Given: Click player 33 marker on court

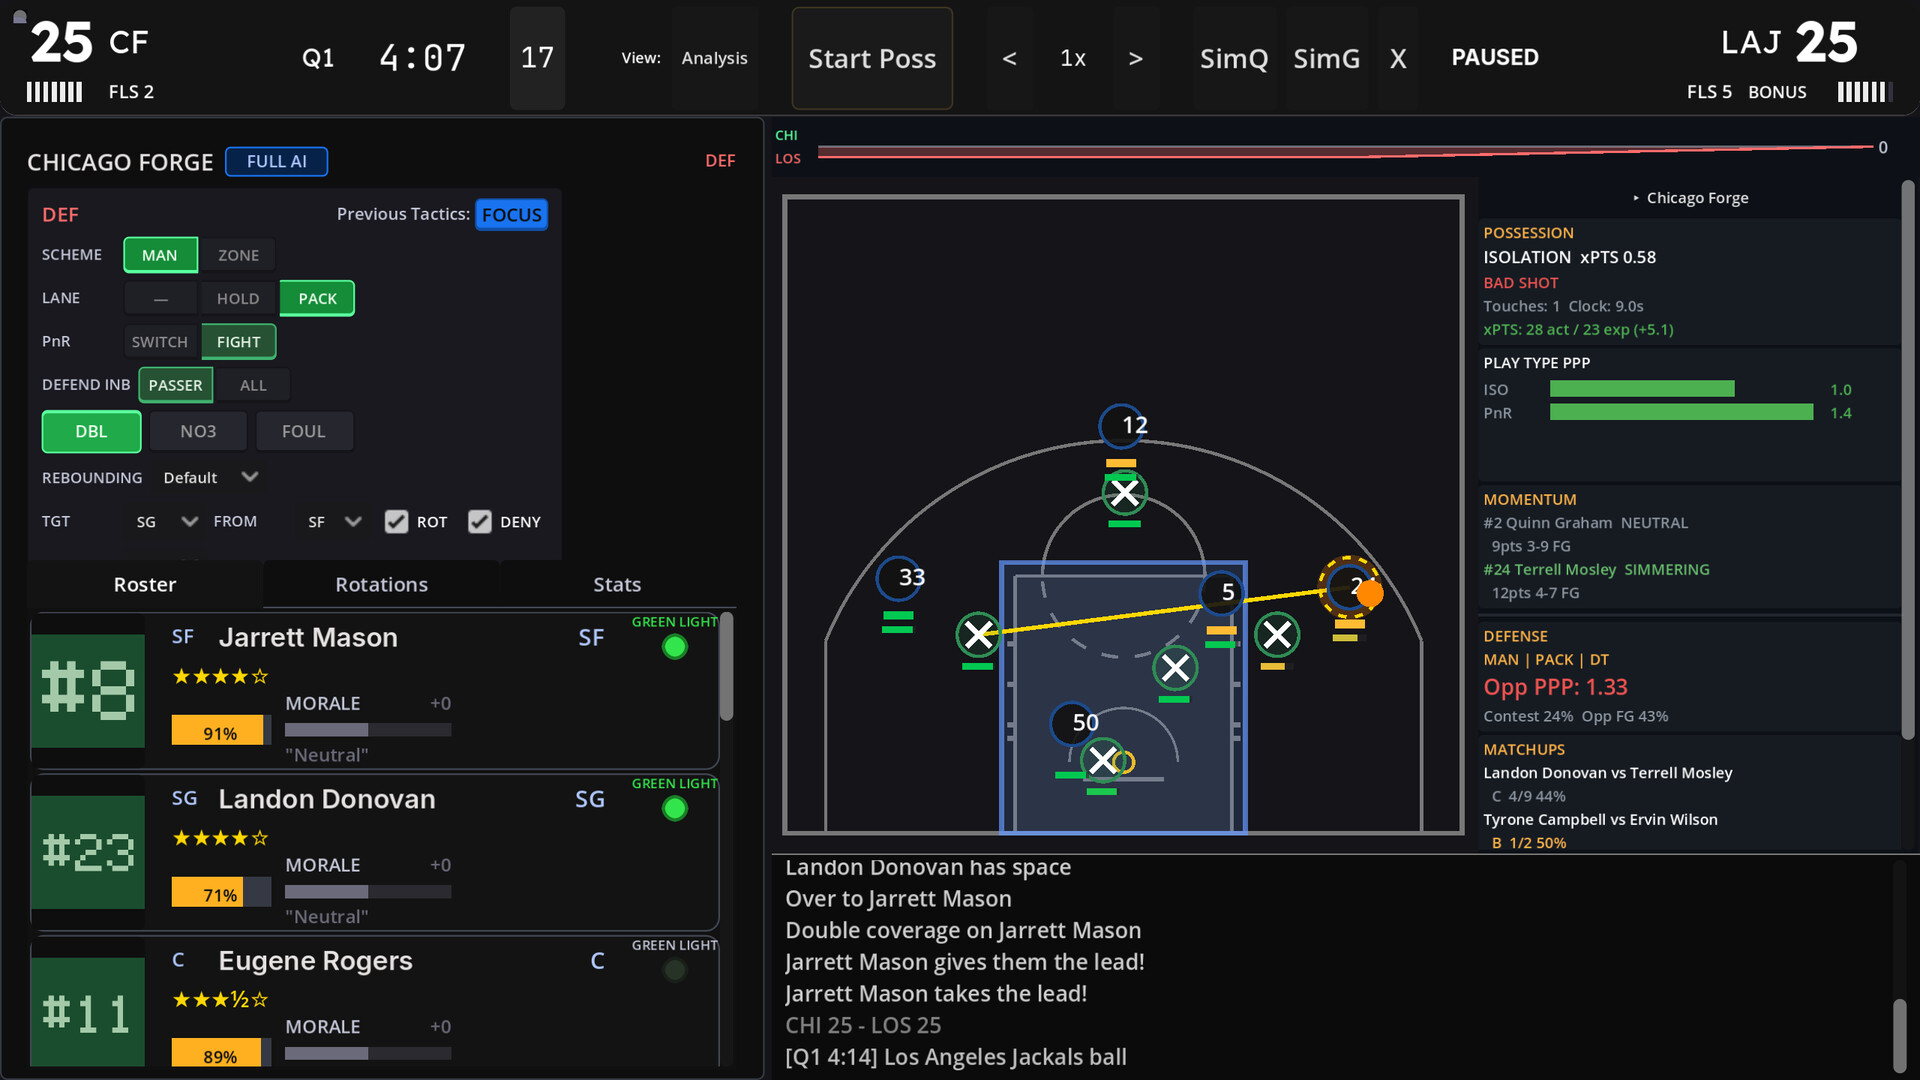Looking at the screenshot, I should (899, 578).
